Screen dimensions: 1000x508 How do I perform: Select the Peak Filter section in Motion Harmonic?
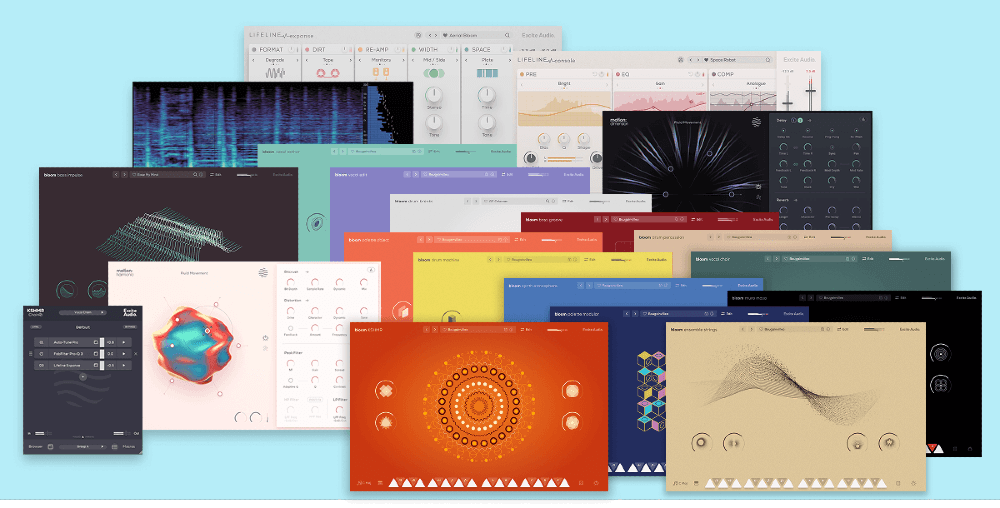pyautogui.click(x=291, y=351)
